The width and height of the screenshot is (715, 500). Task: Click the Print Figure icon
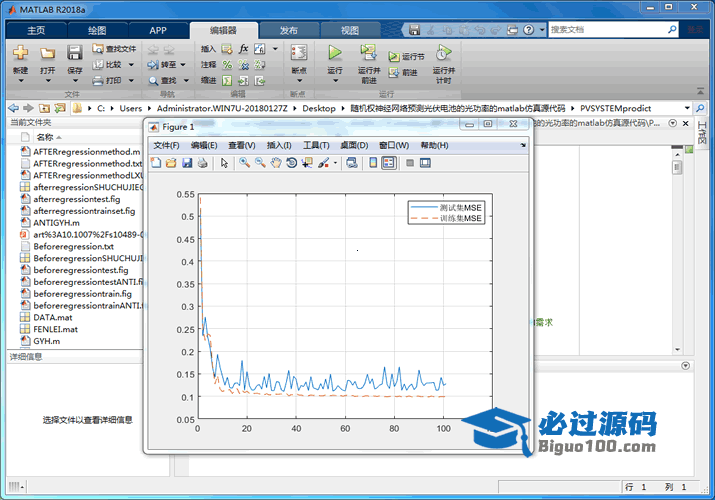202,163
